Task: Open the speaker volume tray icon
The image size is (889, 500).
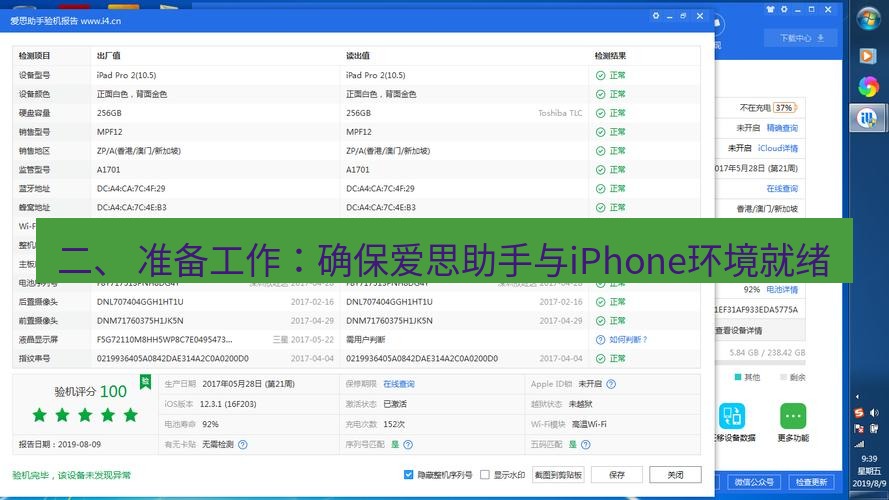Action: (x=874, y=413)
